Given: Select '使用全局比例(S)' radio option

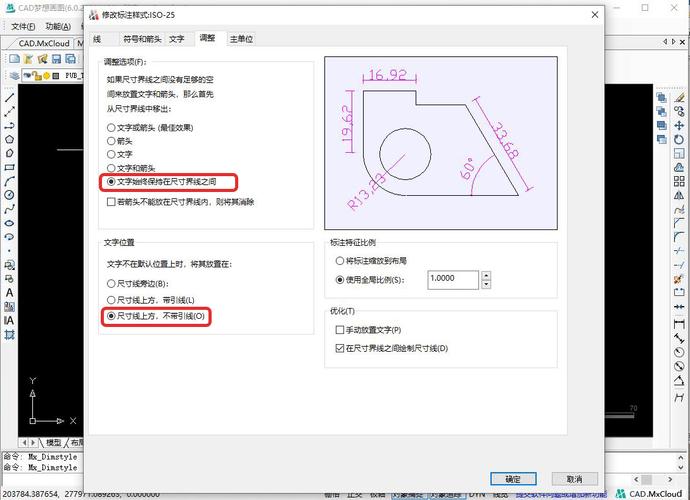Looking at the screenshot, I should 370,279.
